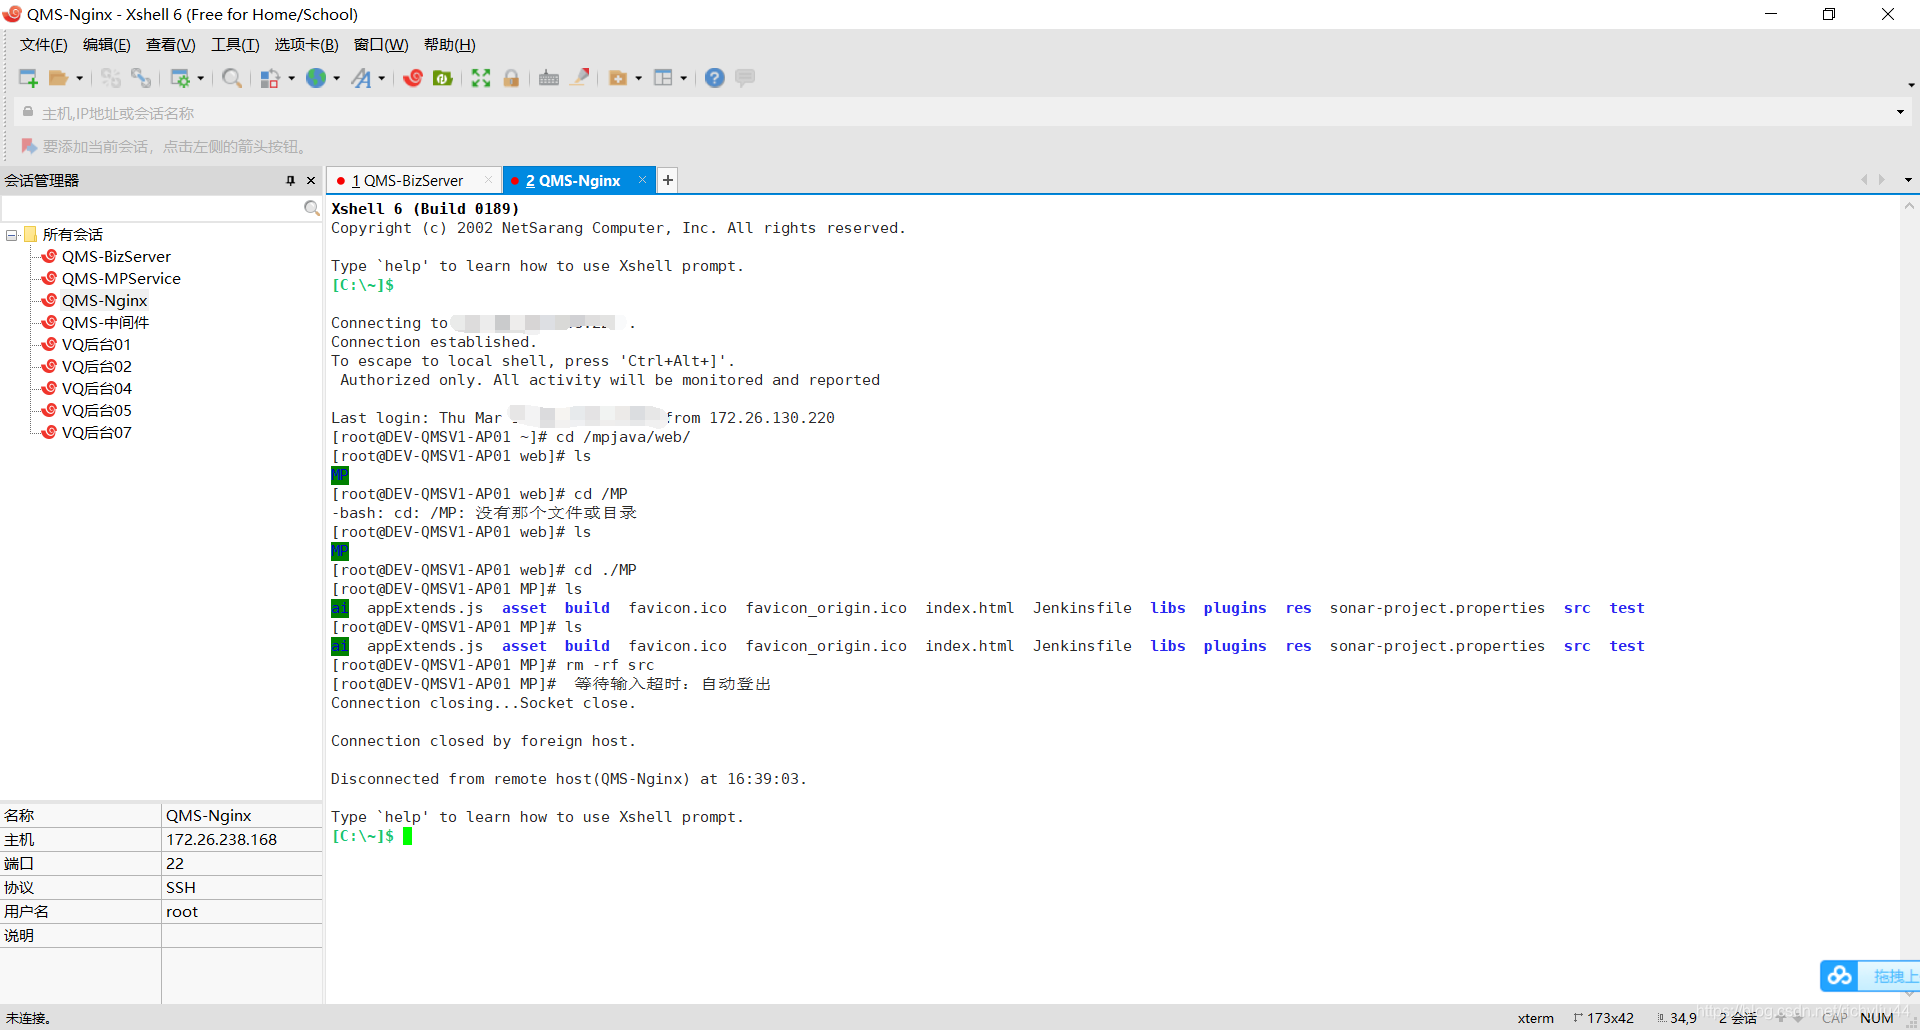Viewport: 1920px width, 1030px height.
Task: Click the highlight pen toolbar icon
Action: point(580,78)
